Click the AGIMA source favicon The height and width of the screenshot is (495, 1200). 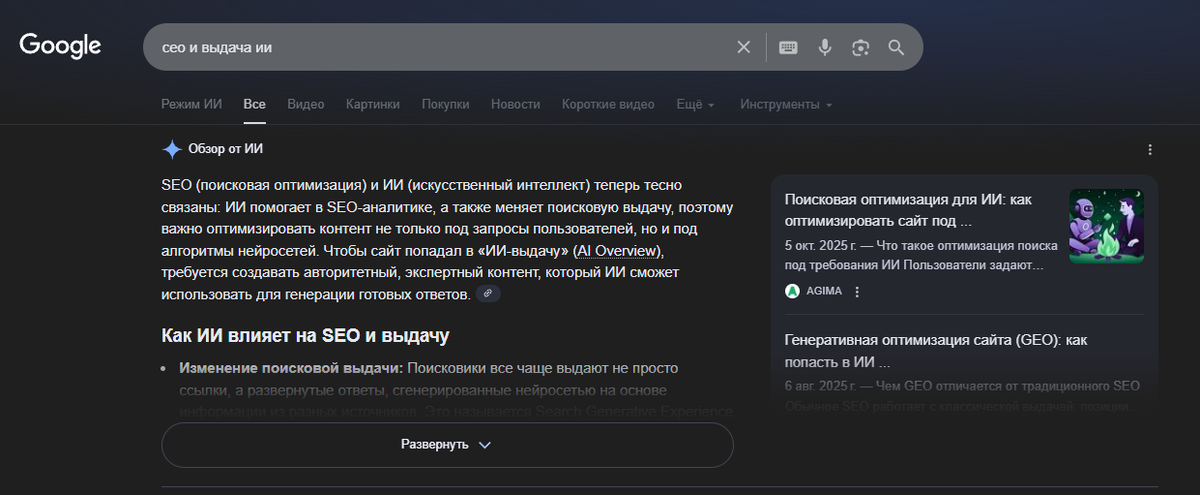(792, 291)
